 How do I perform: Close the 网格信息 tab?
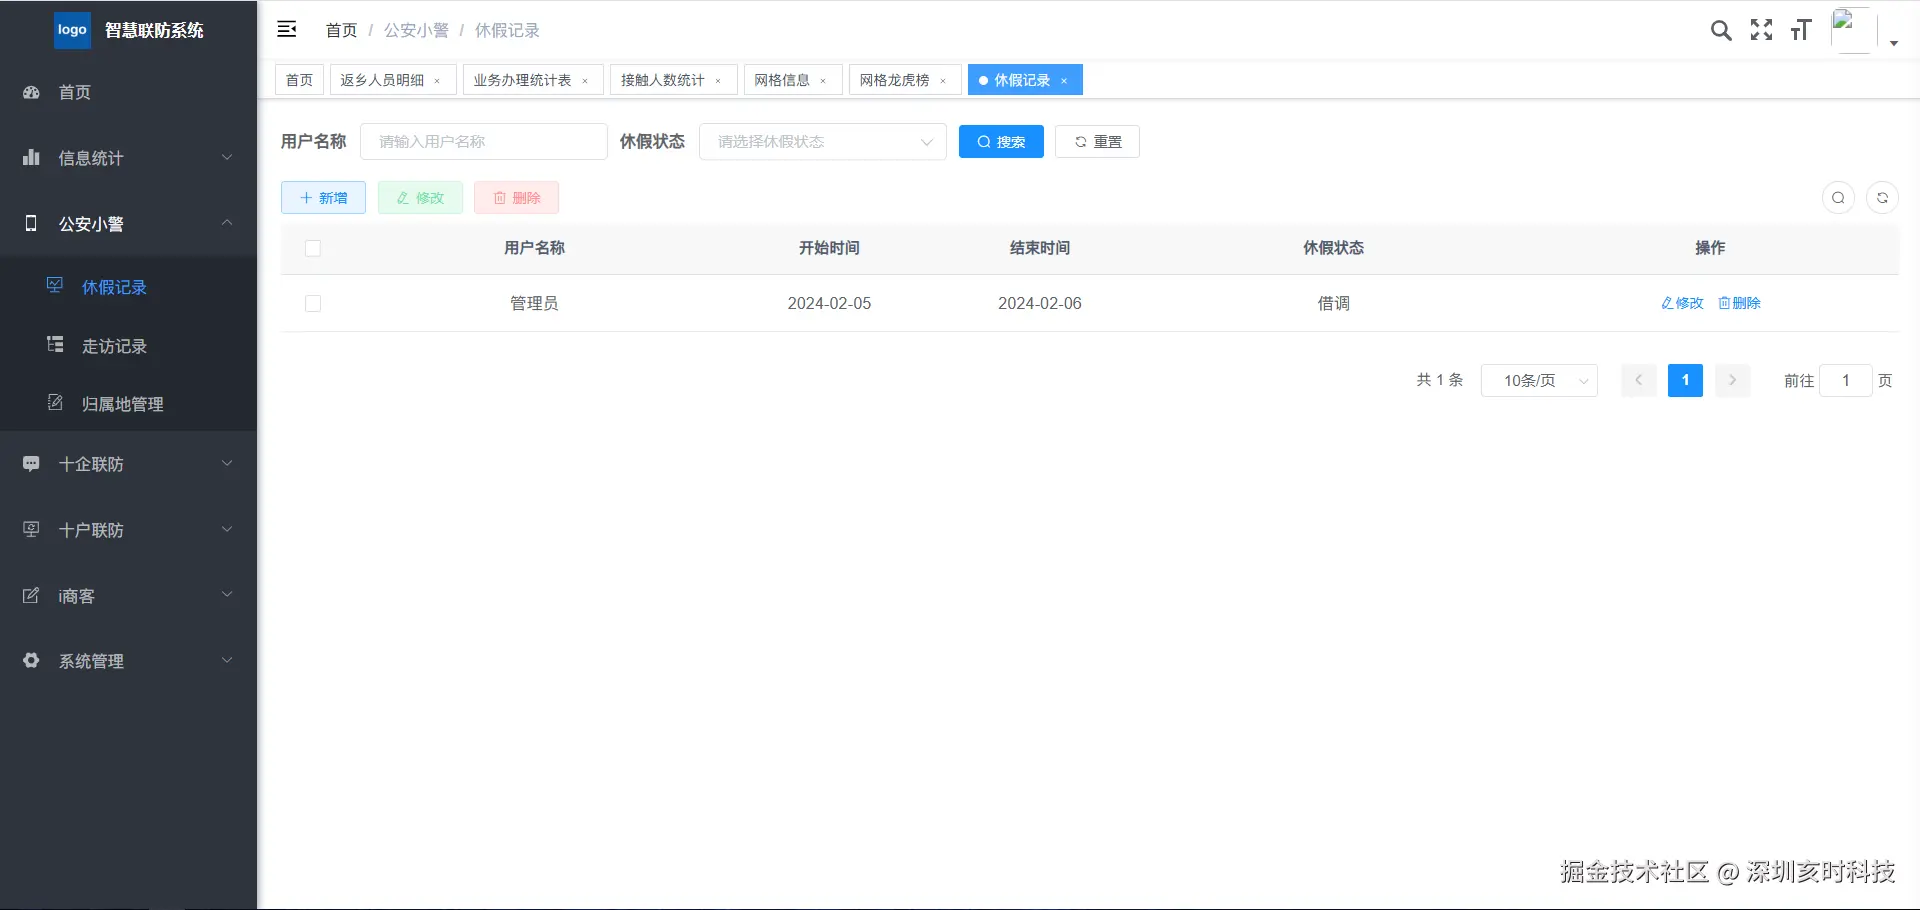(823, 81)
